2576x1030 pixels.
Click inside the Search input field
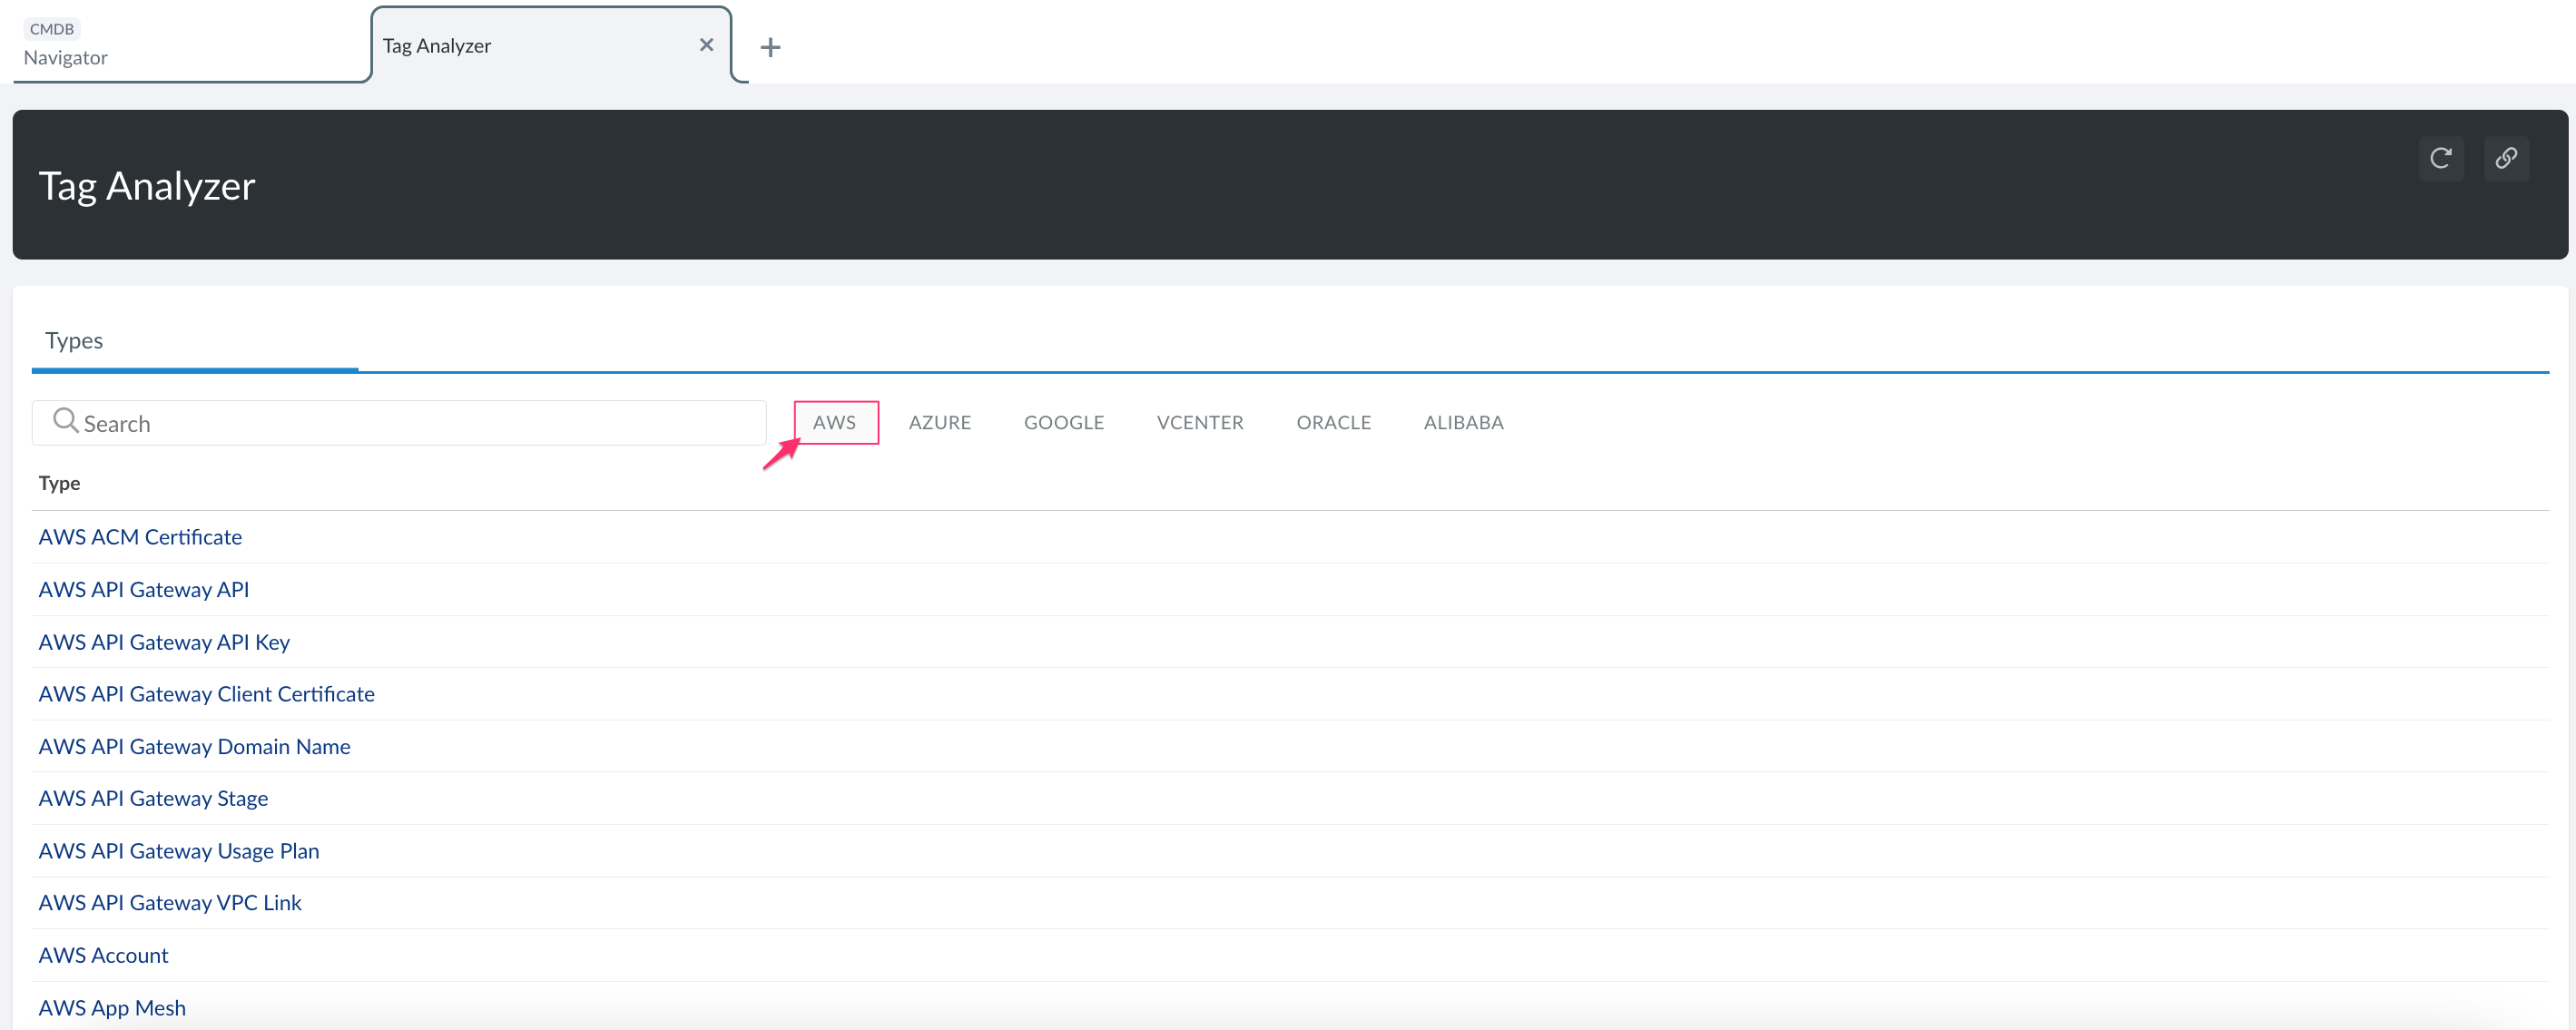[x=400, y=422]
